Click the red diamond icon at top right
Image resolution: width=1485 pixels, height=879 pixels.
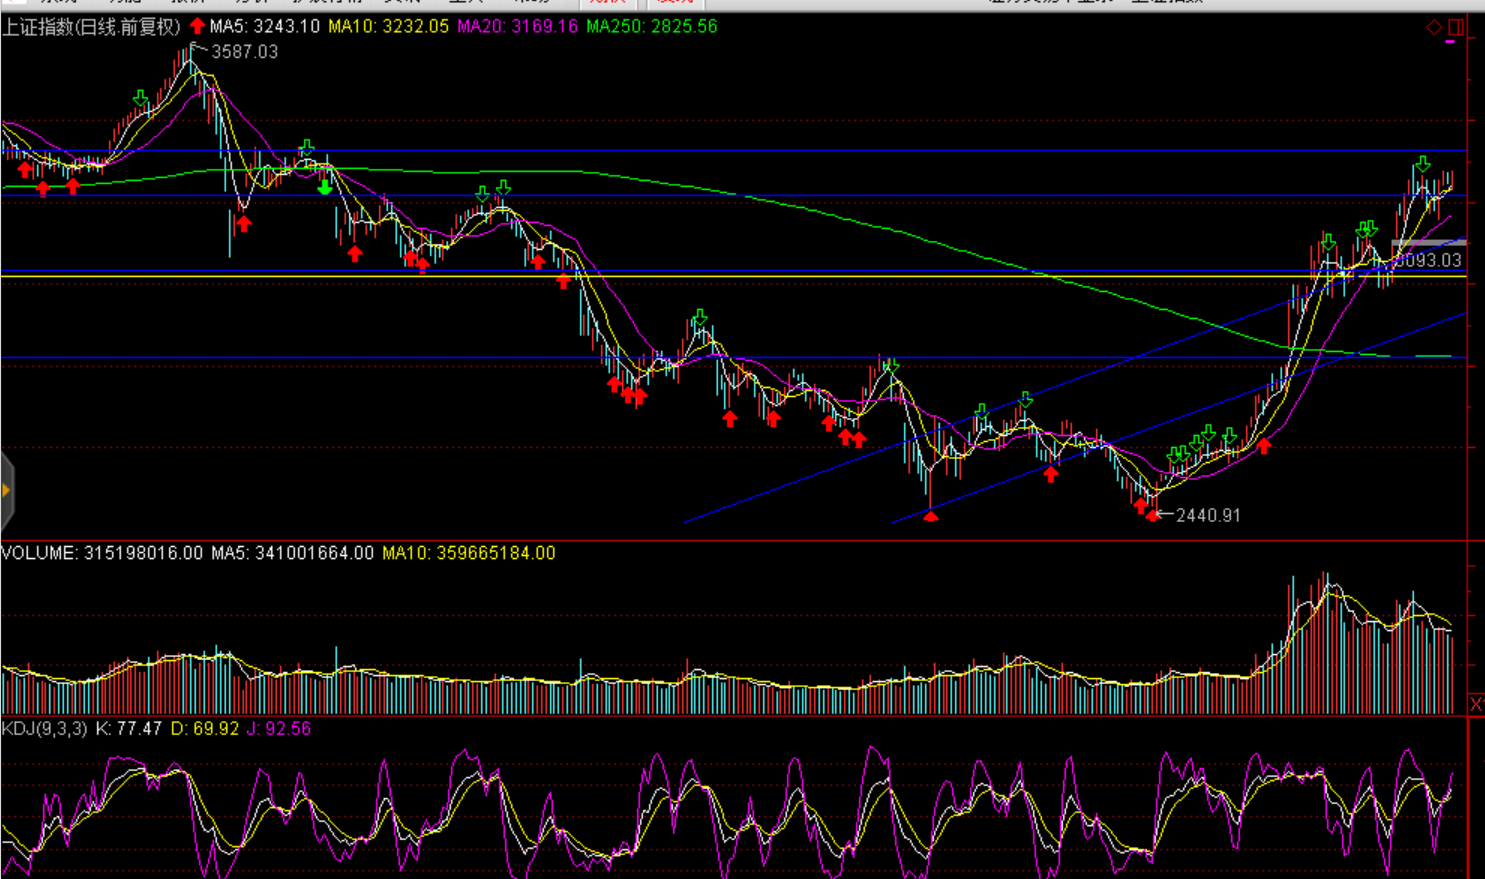(1434, 27)
